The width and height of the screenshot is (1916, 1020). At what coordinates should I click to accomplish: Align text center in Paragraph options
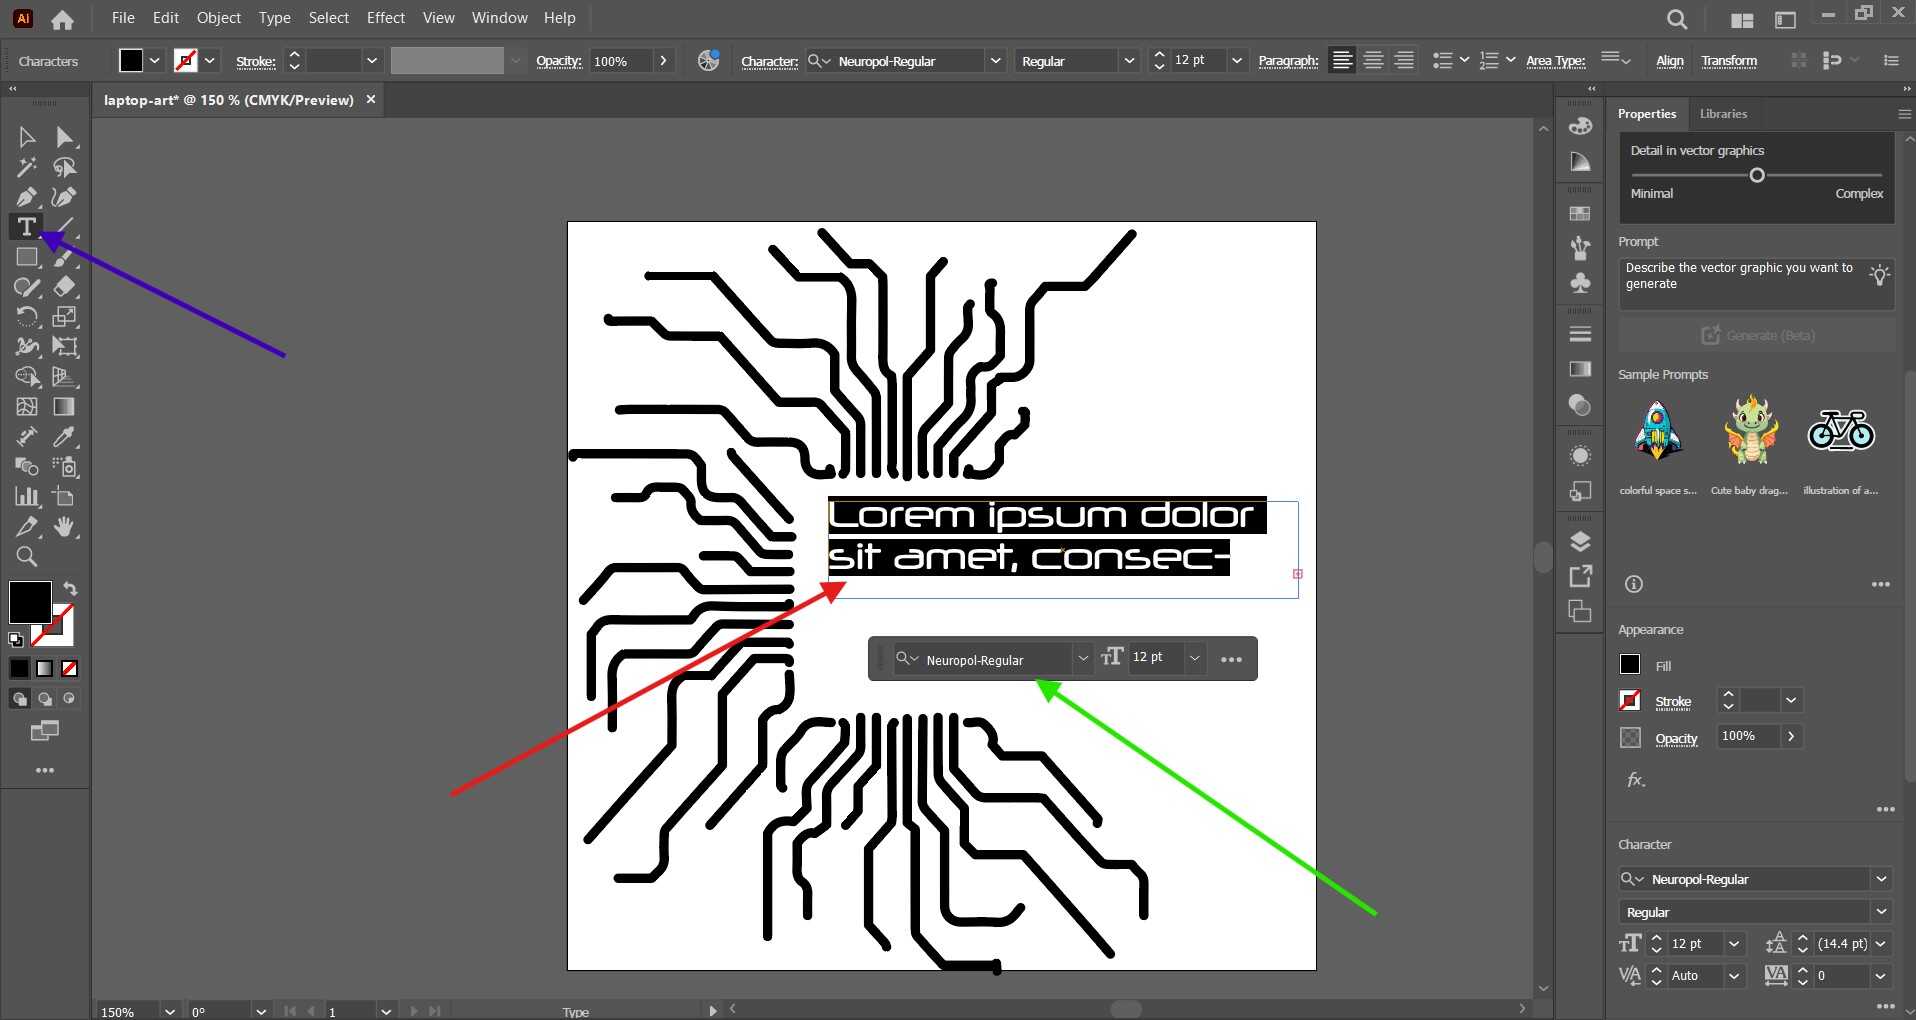click(x=1374, y=61)
